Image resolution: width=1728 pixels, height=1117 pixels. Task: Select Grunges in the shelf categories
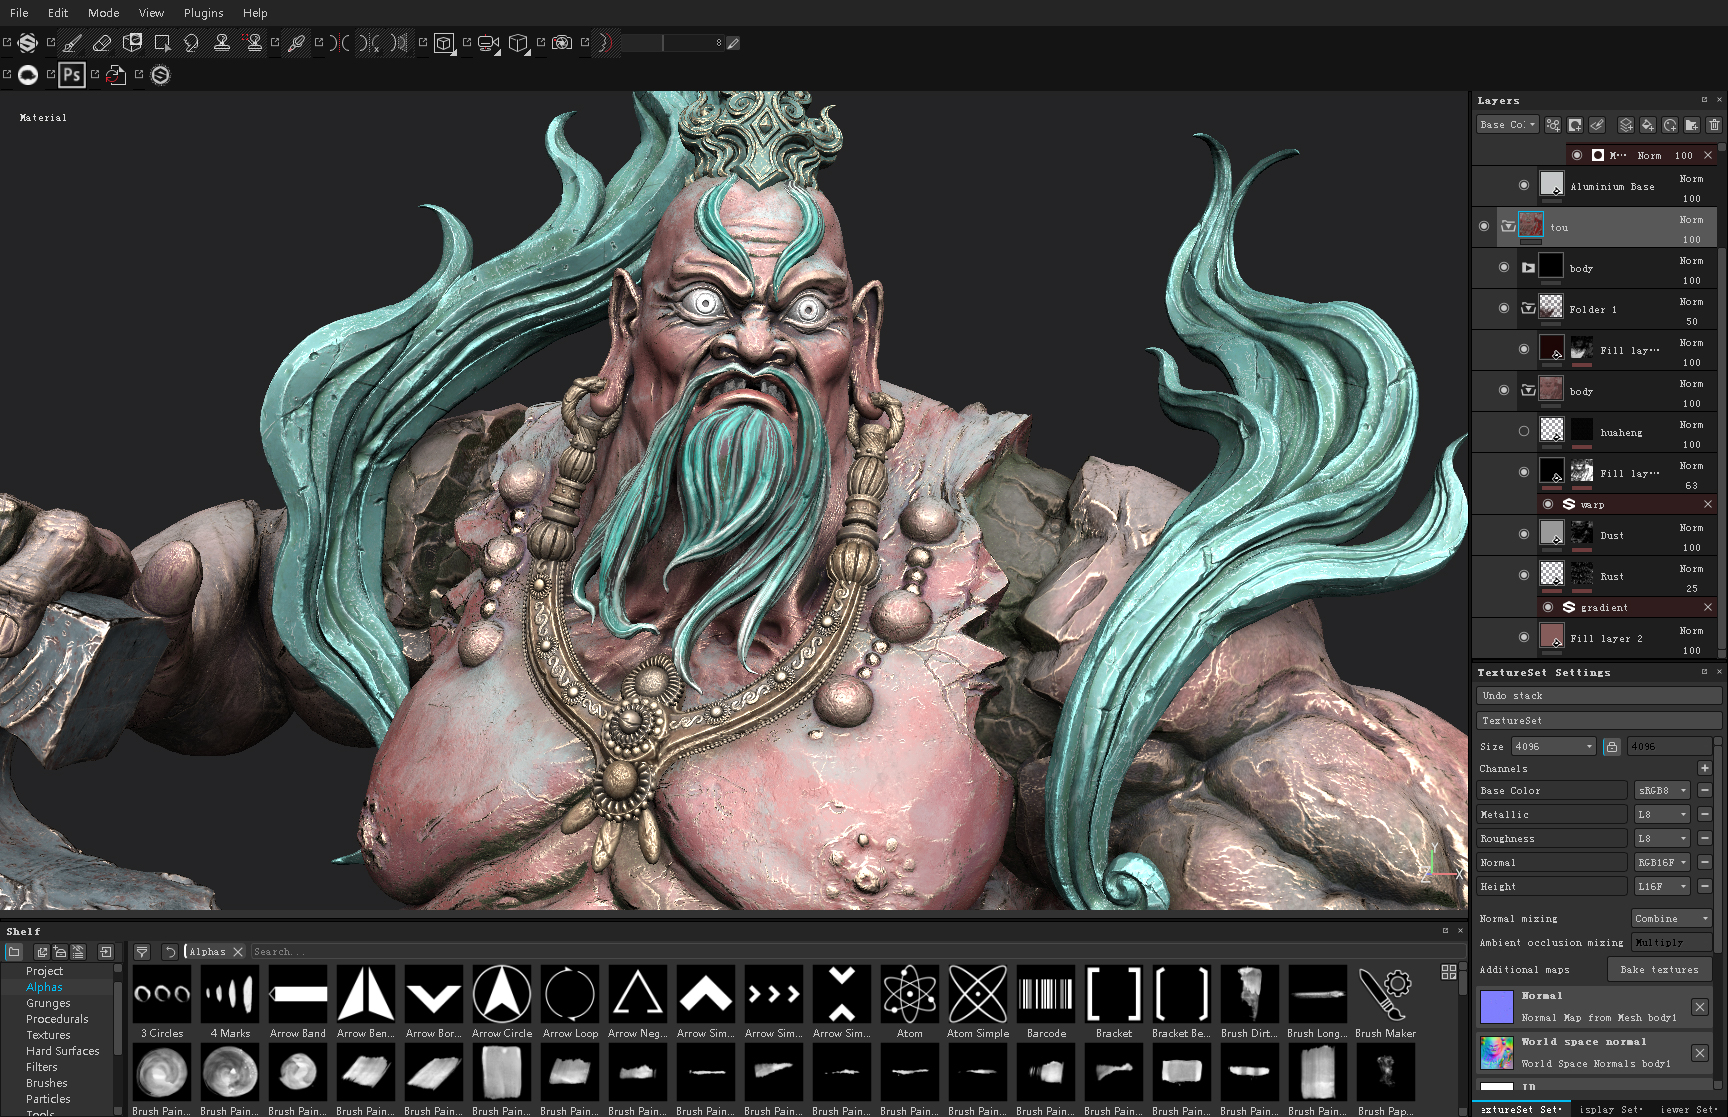click(48, 1003)
